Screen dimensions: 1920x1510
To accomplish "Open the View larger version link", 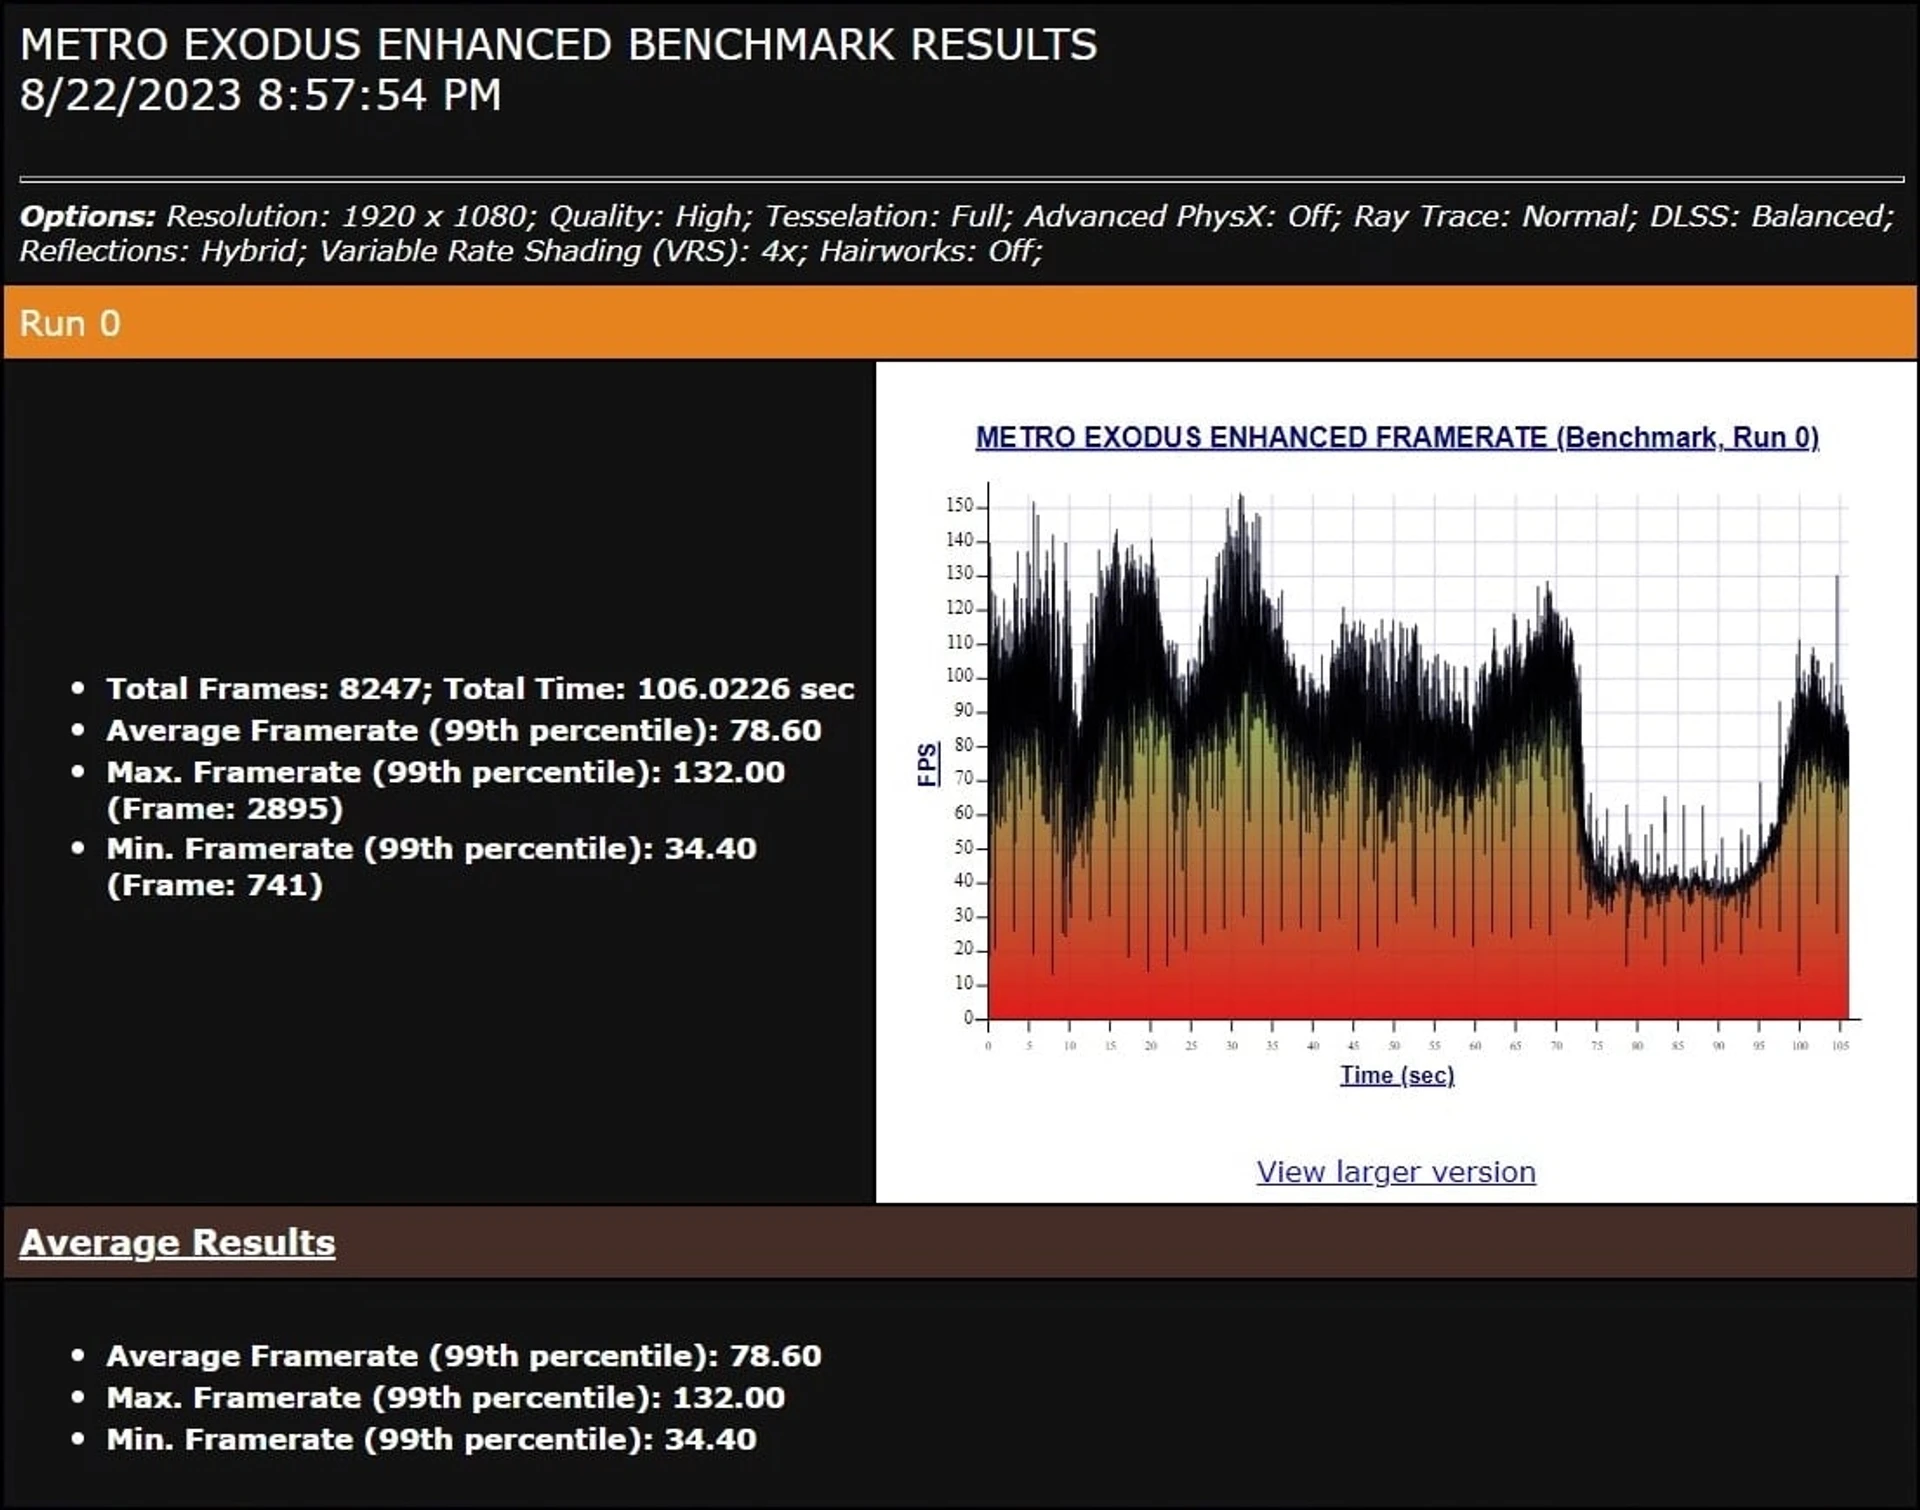I will pos(1396,1171).
